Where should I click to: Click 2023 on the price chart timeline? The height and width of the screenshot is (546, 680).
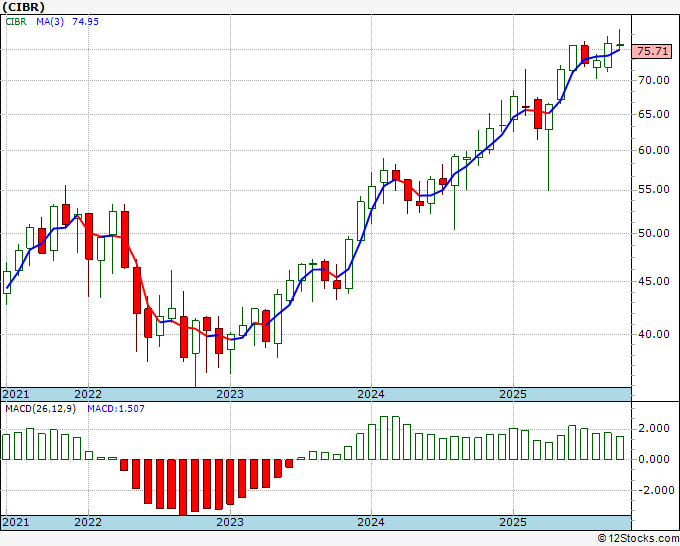(x=230, y=394)
